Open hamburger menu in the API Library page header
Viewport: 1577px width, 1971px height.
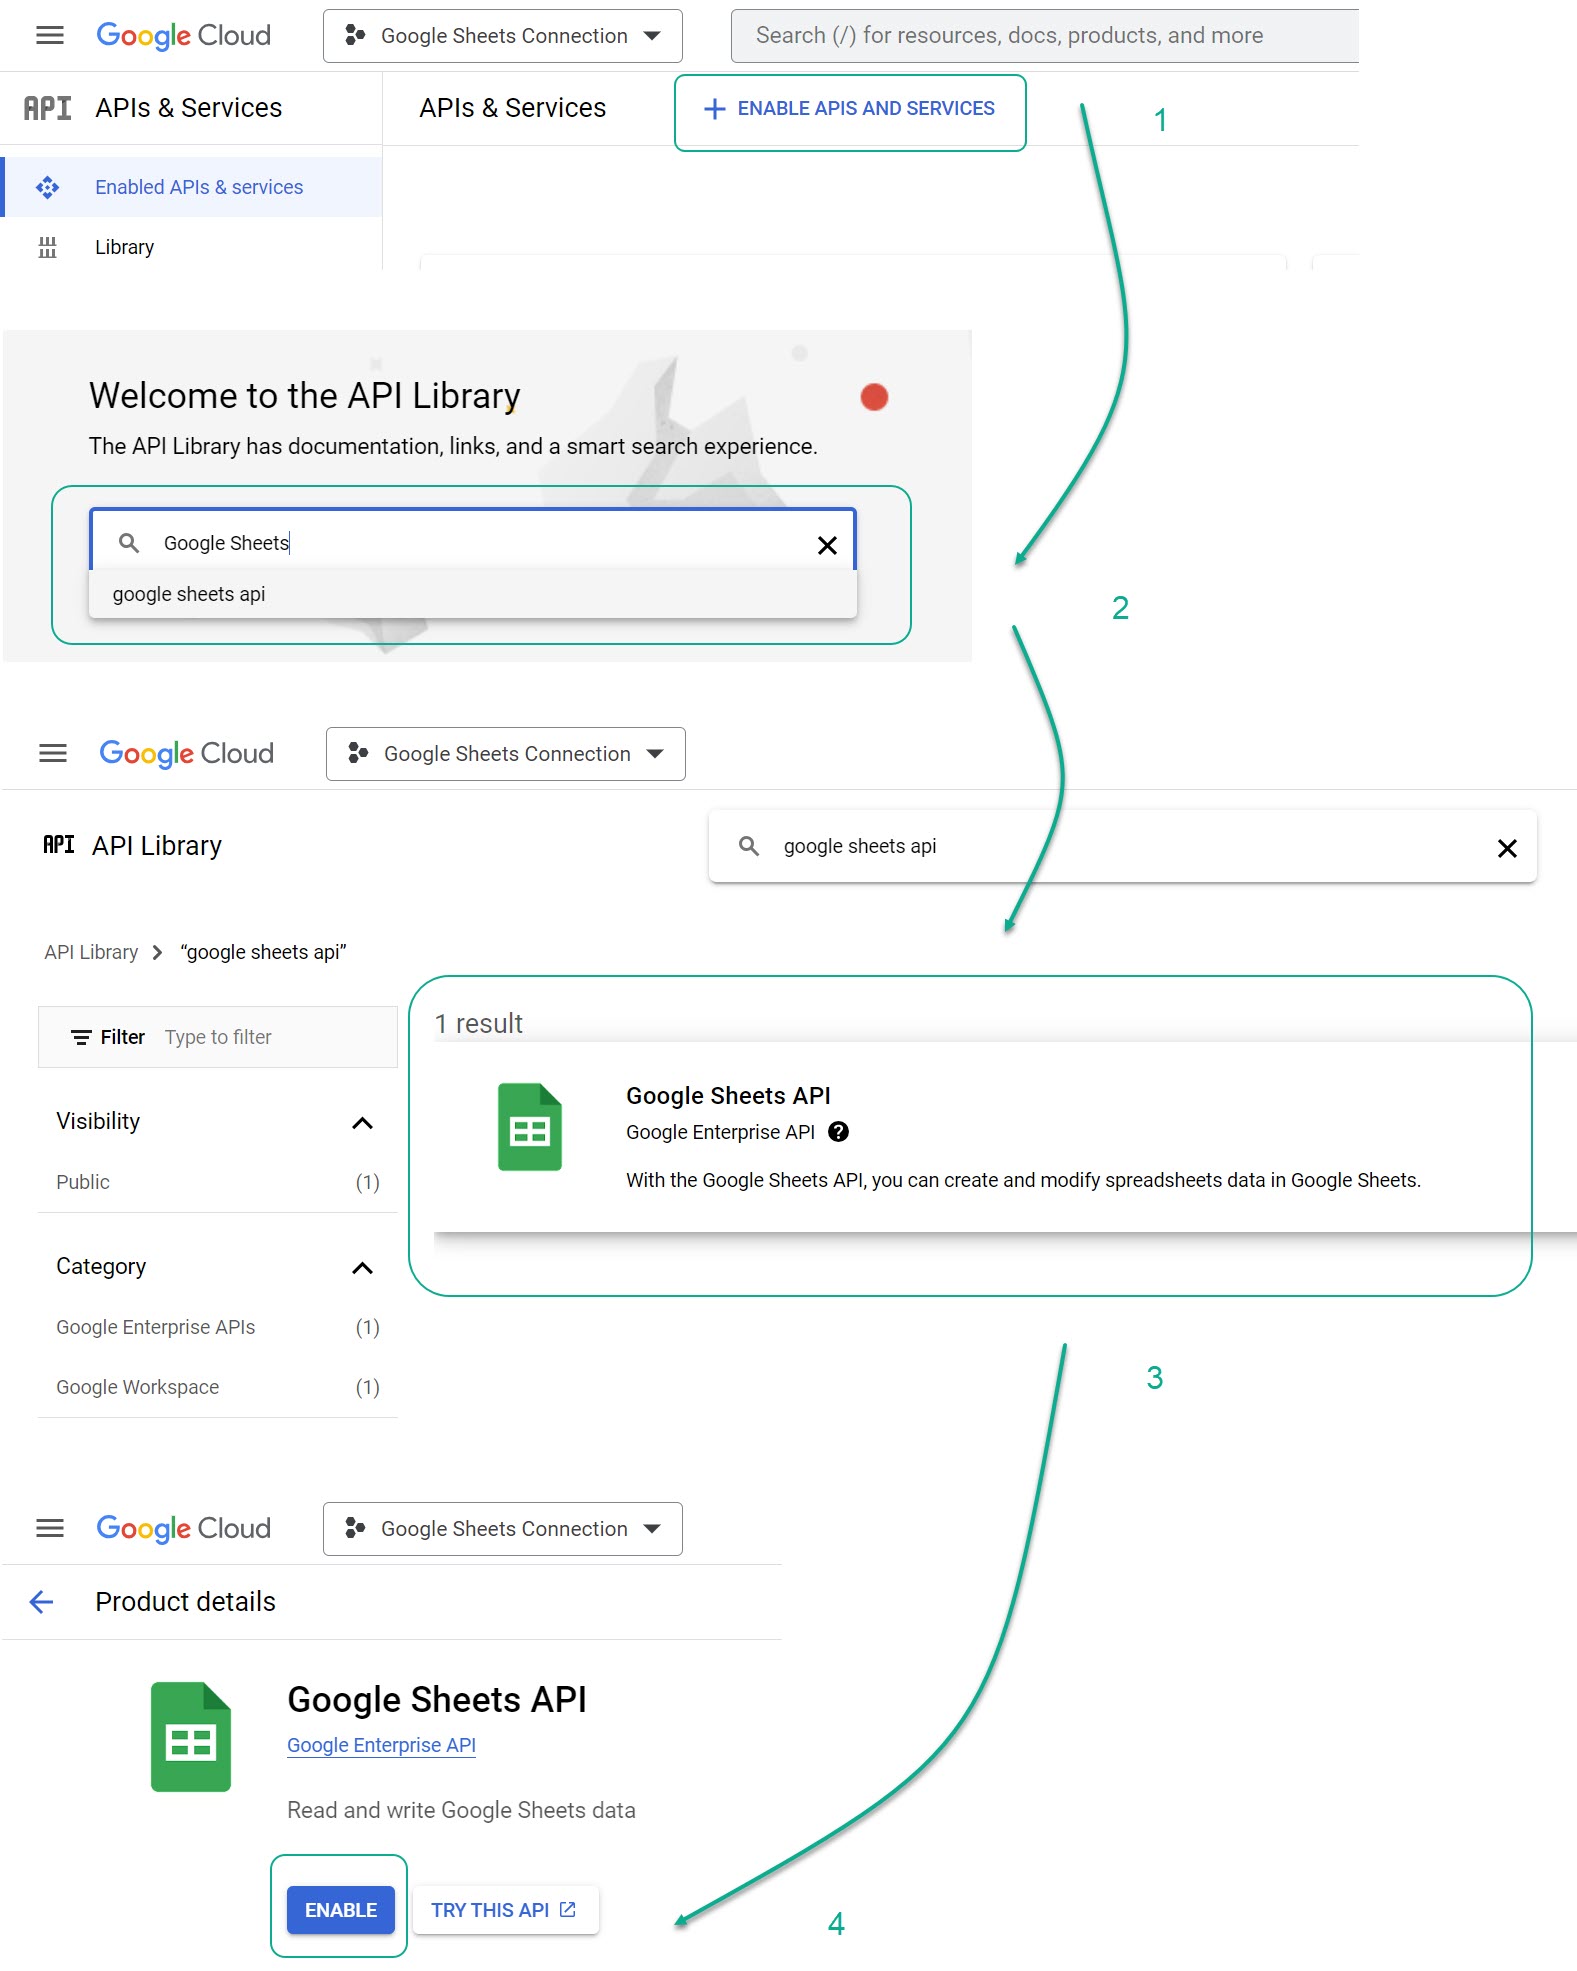pos(52,753)
